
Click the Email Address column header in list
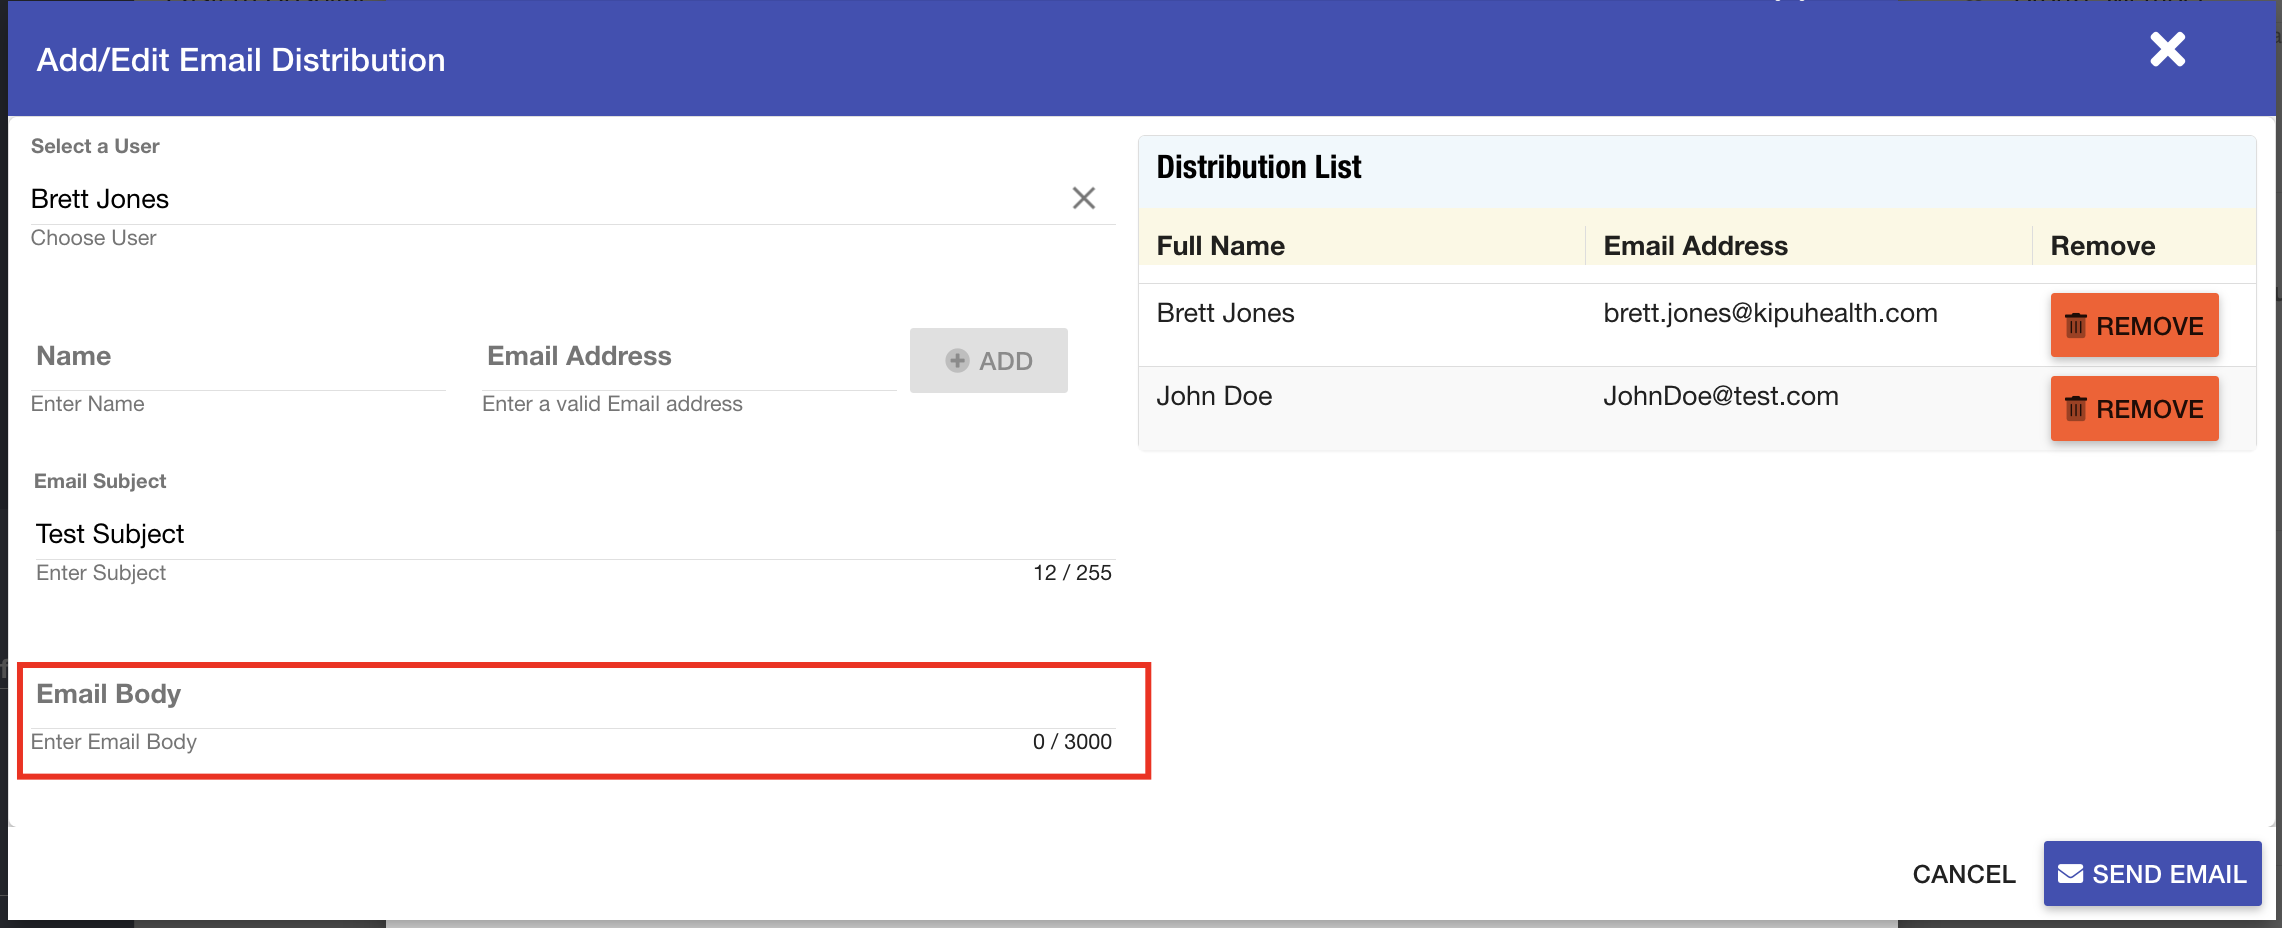(x=1695, y=246)
